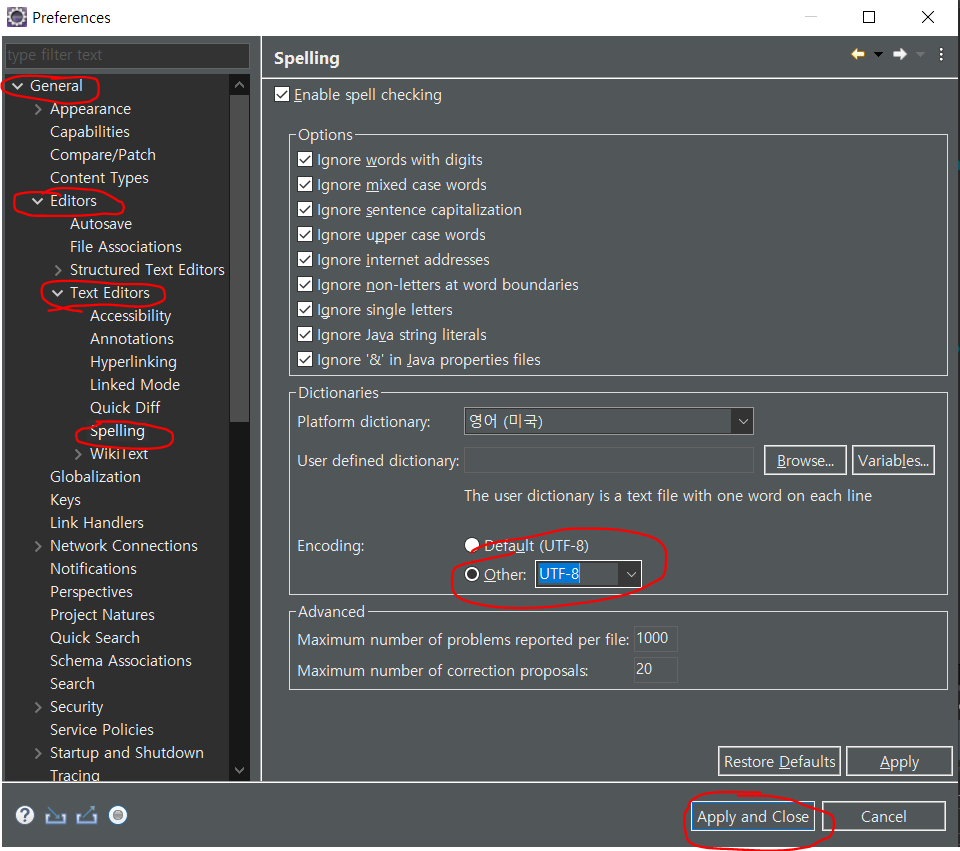The width and height of the screenshot is (960, 851).
Task: Select Quick Search in the tree
Action: [95, 638]
